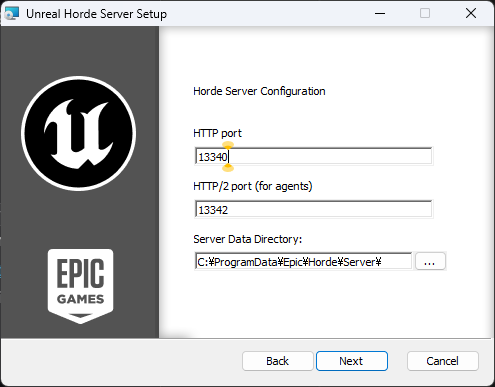Close the Unreal Horde Server Setup window

click(x=471, y=13)
